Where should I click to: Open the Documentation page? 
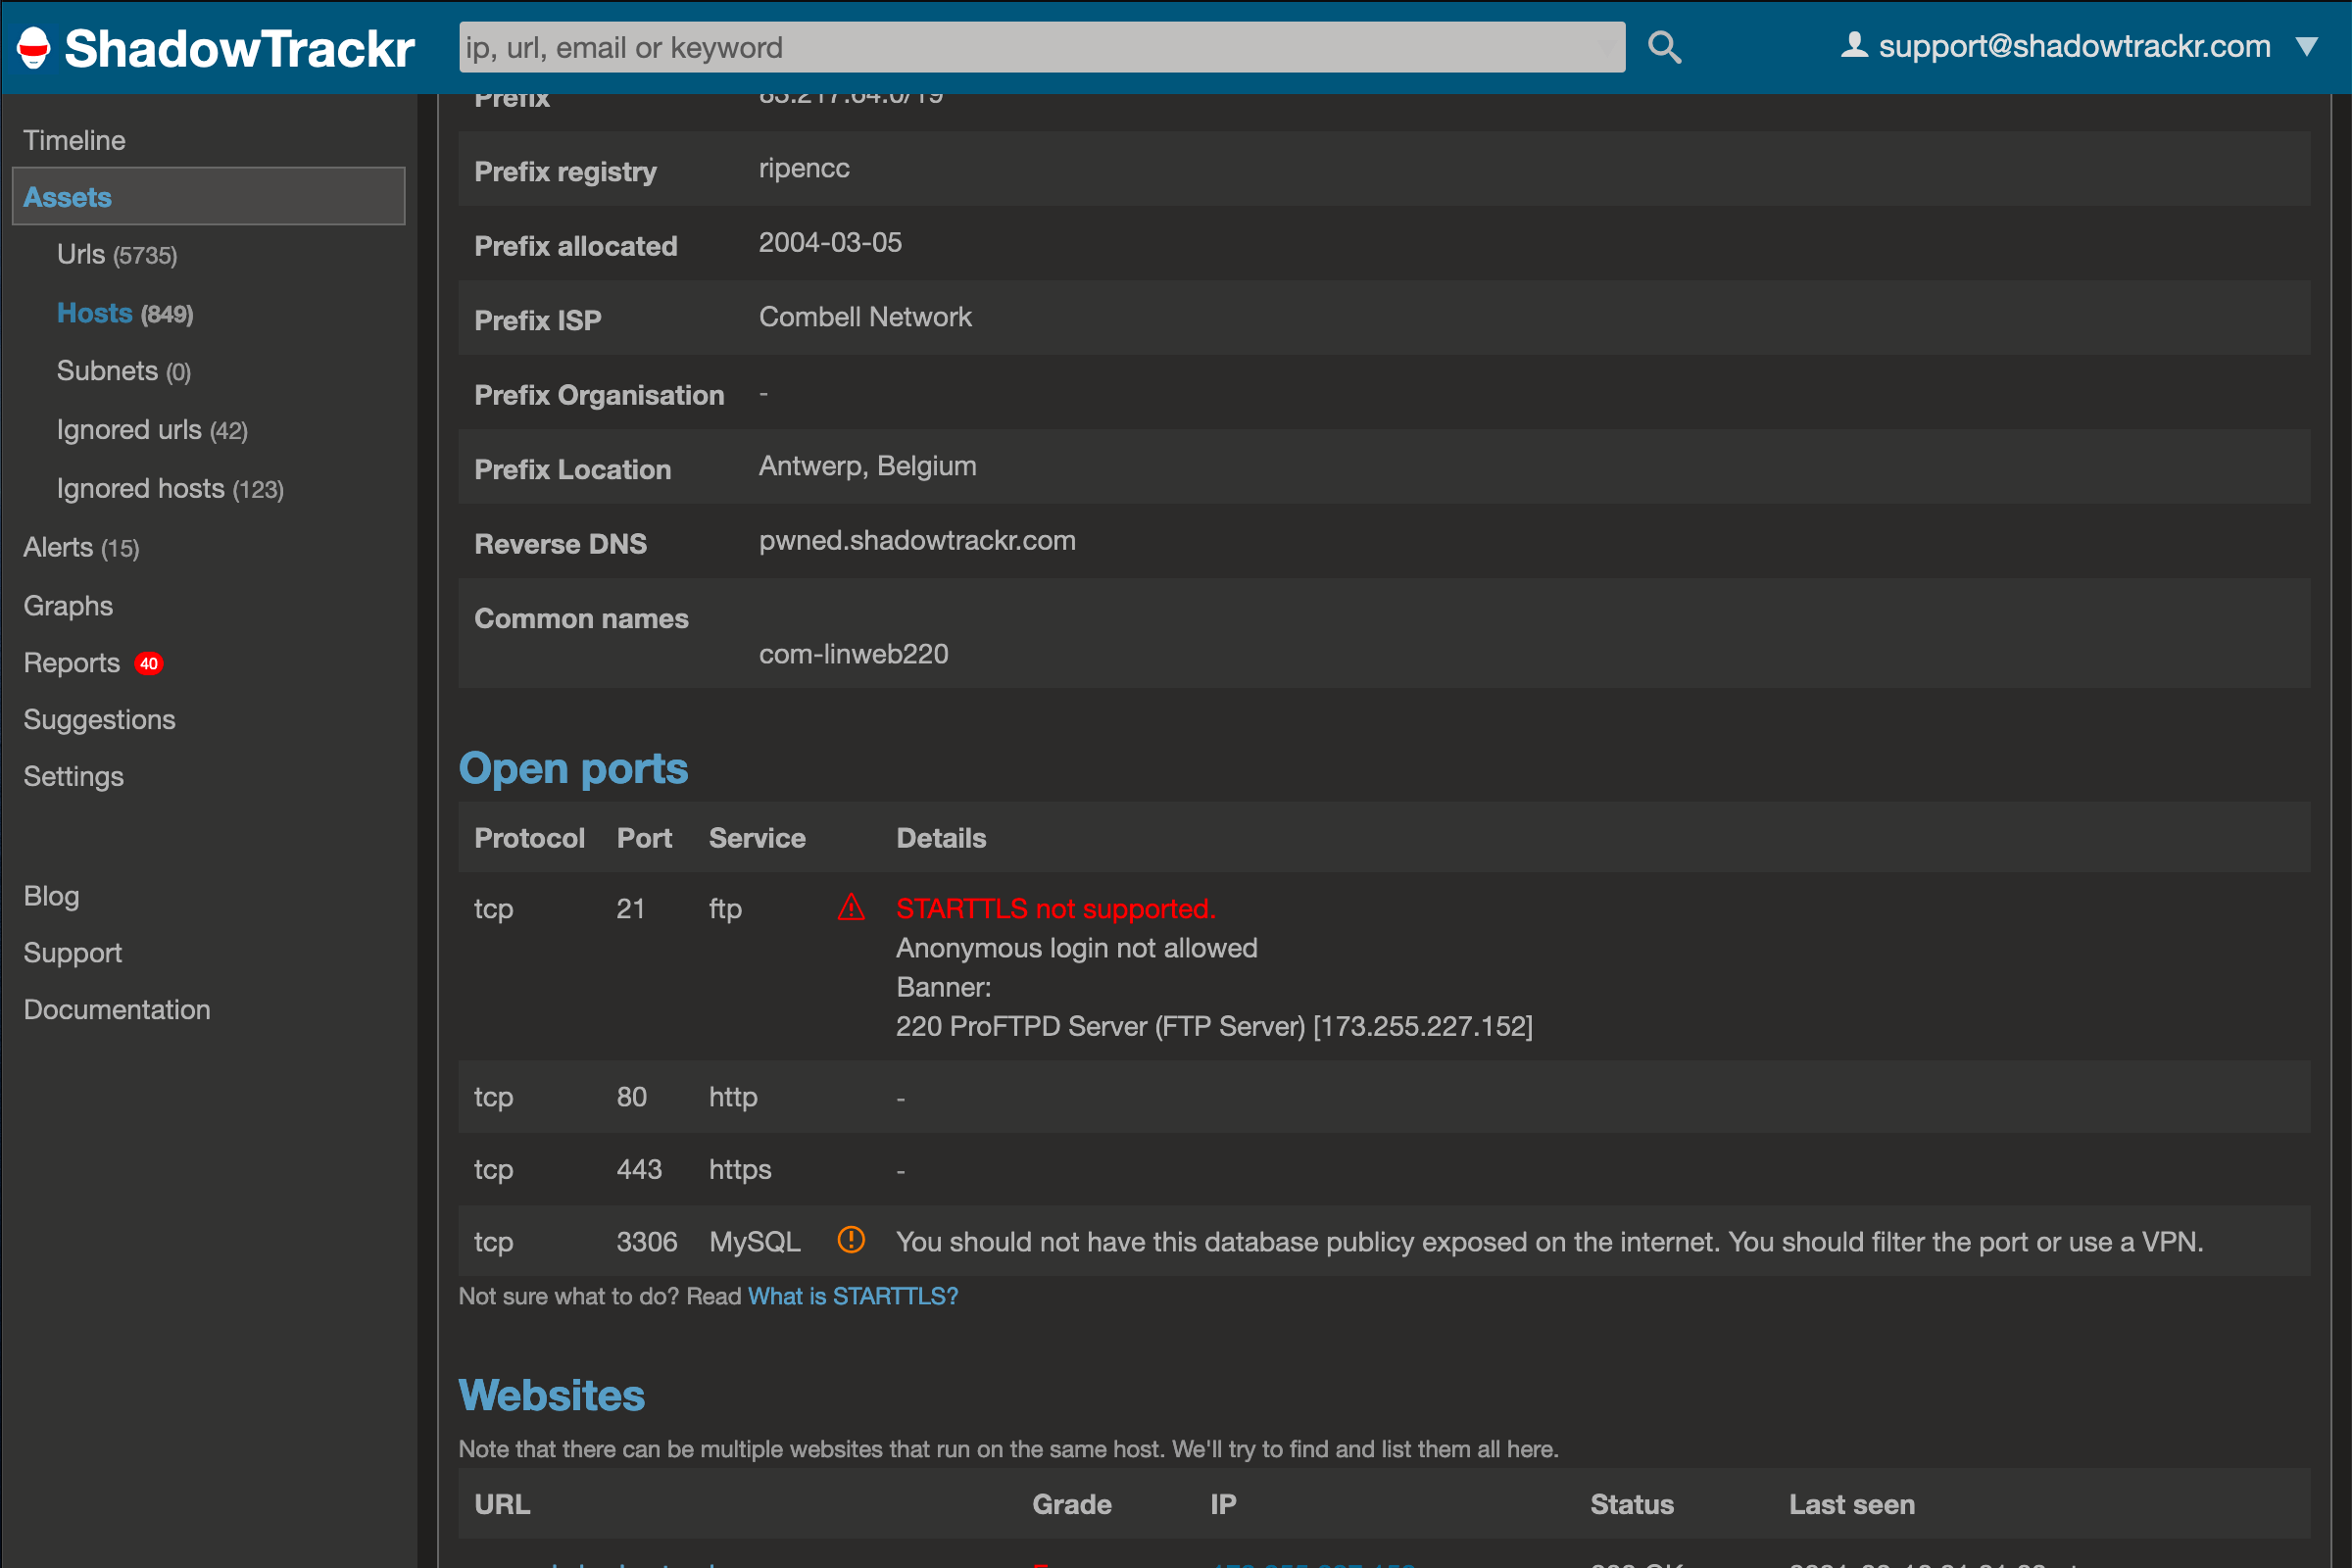tap(116, 1009)
